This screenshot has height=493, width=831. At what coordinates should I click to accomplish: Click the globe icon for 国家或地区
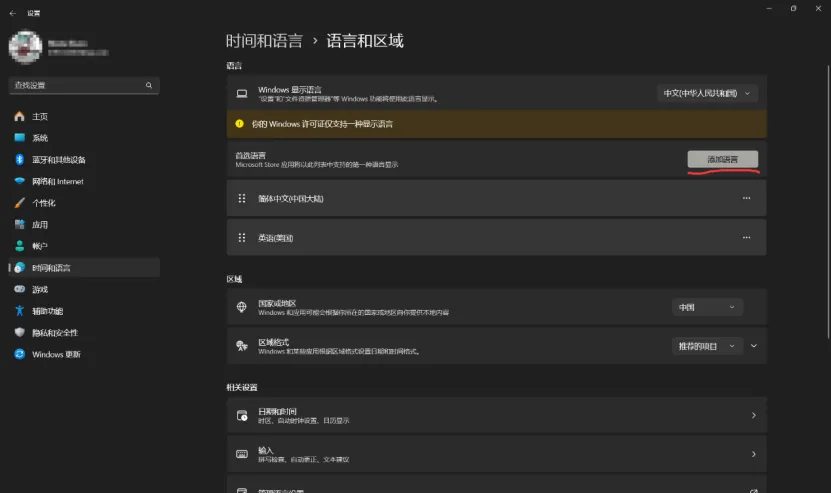click(242, 307)
